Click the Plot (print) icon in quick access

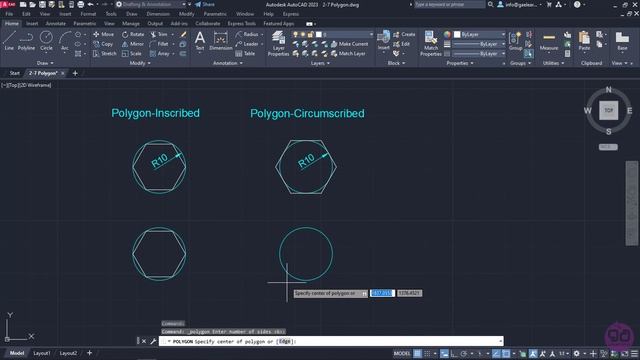pyautogui.click(x=80, y=4)
